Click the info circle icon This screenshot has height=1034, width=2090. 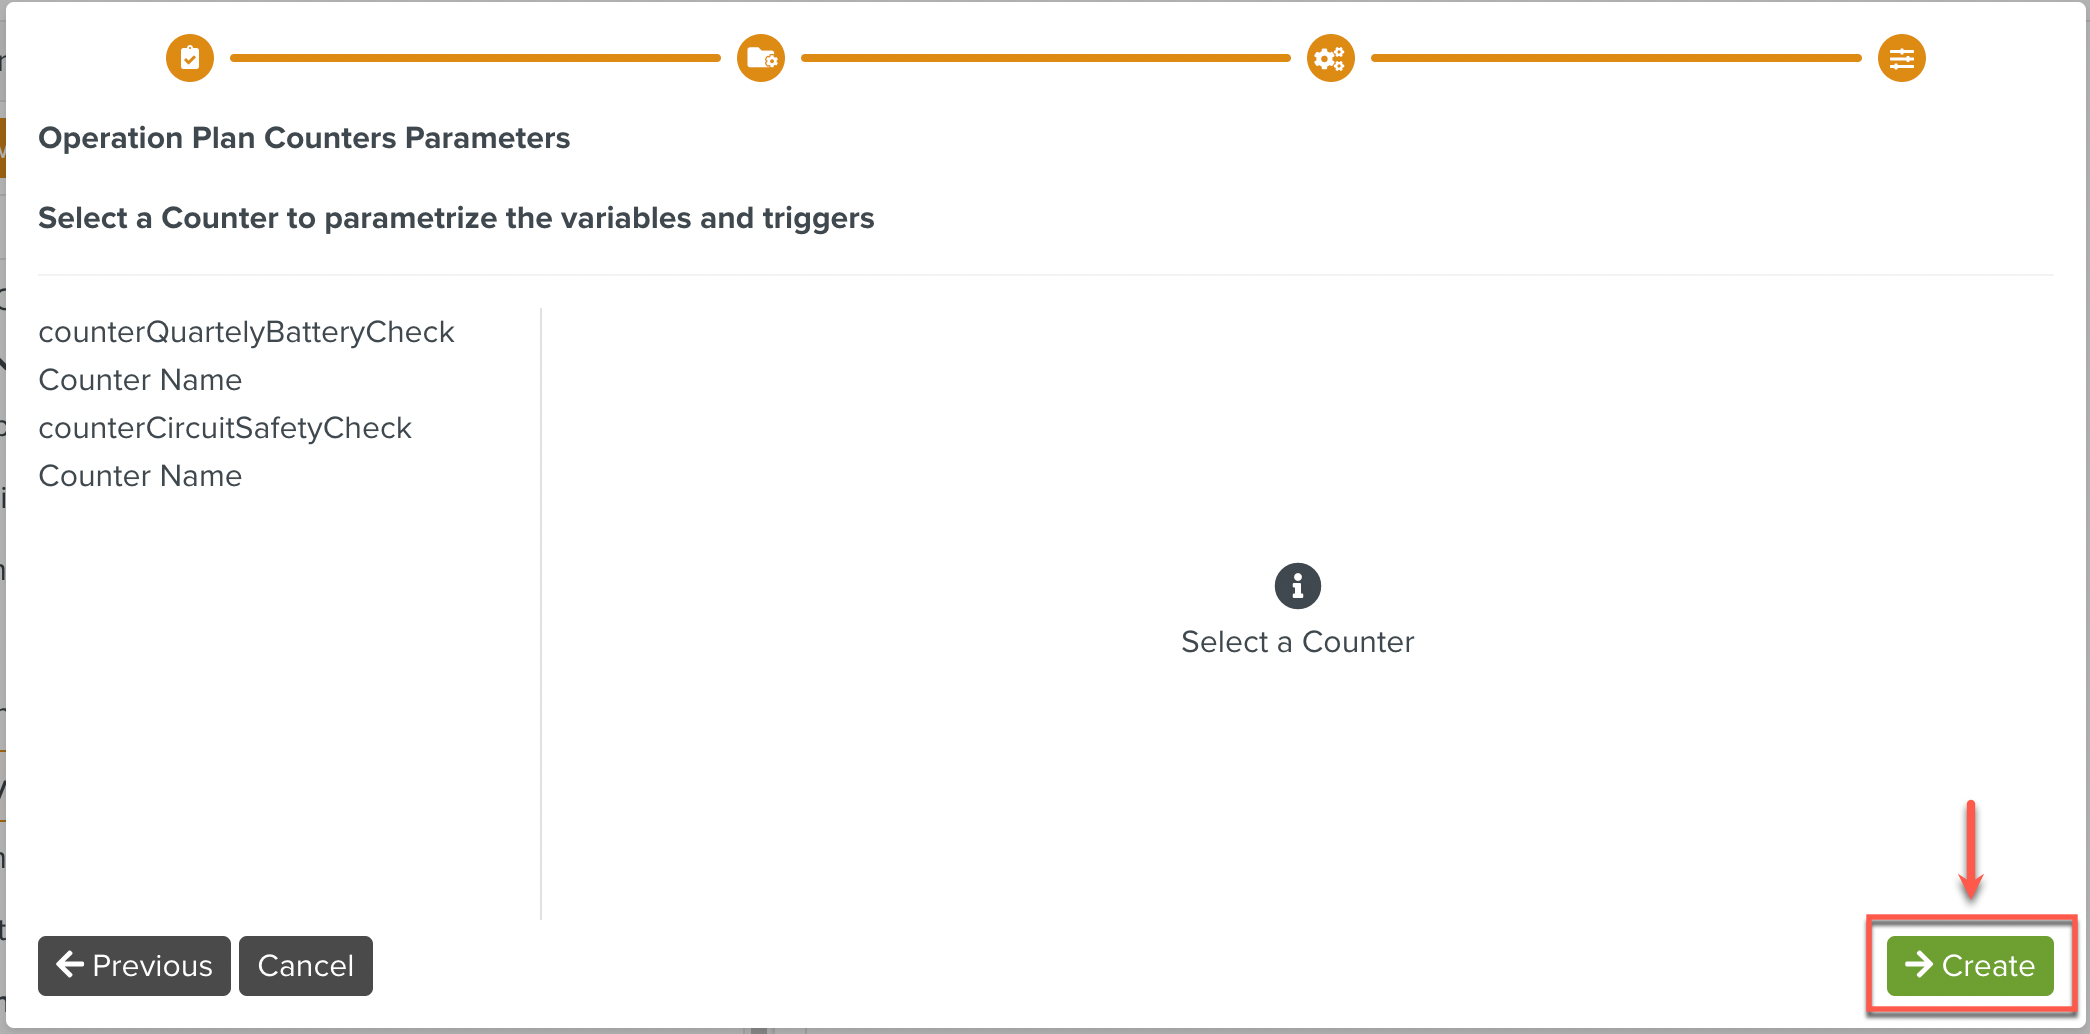pyautogui.click(x=1297, y=586)
